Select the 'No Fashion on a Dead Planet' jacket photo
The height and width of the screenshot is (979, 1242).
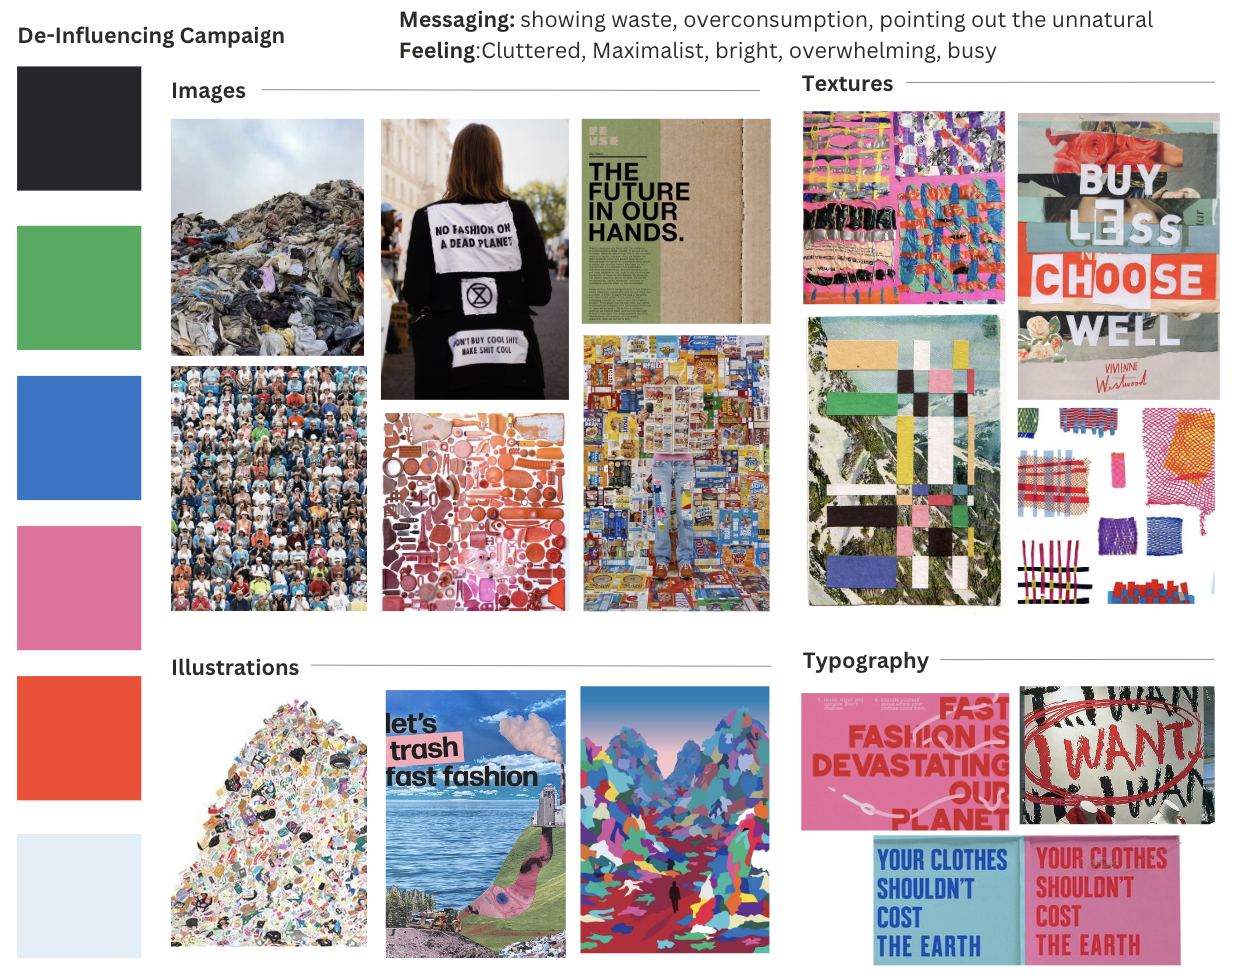coord(475,259)
